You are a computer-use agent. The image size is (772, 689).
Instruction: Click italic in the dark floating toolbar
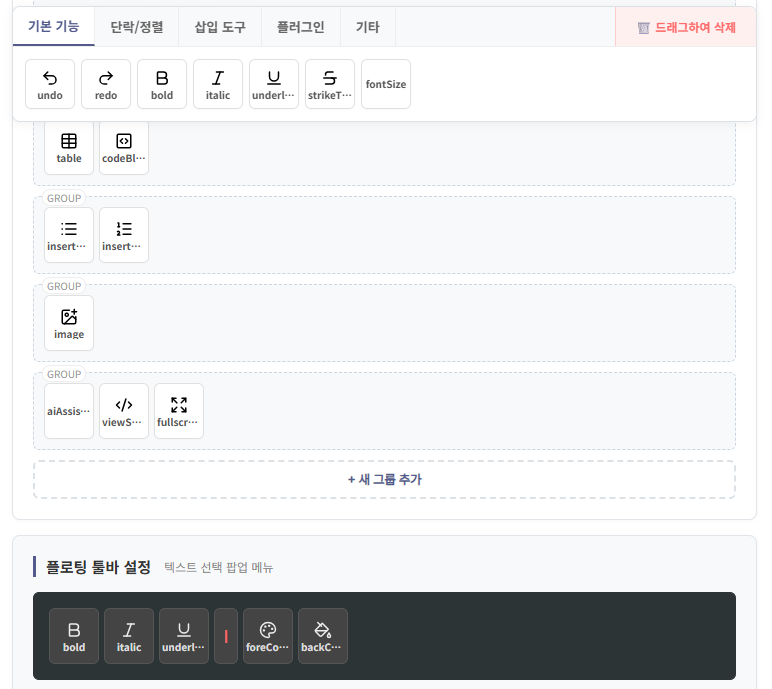pos(129,636)
